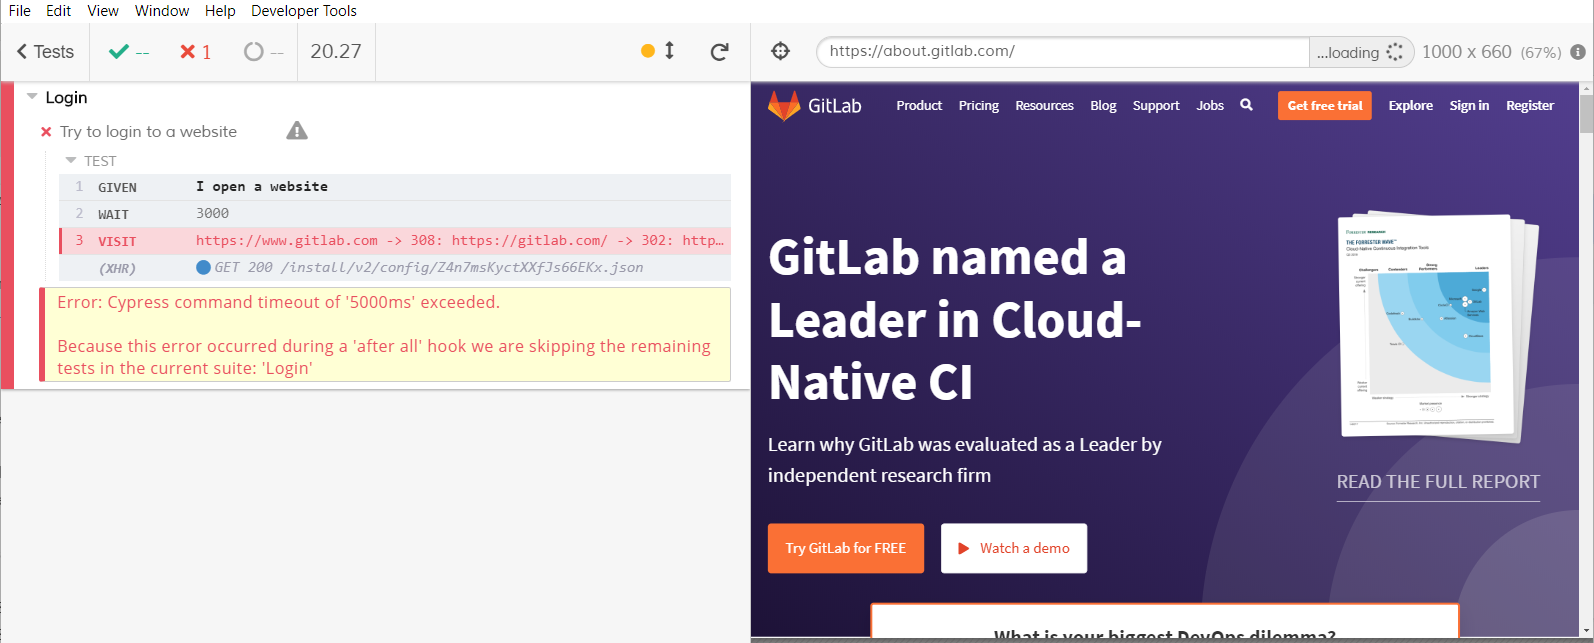The height and width of the screenshot is (643, 1594).
Task: Click the Get free trial button
Action: point(1325,105)
